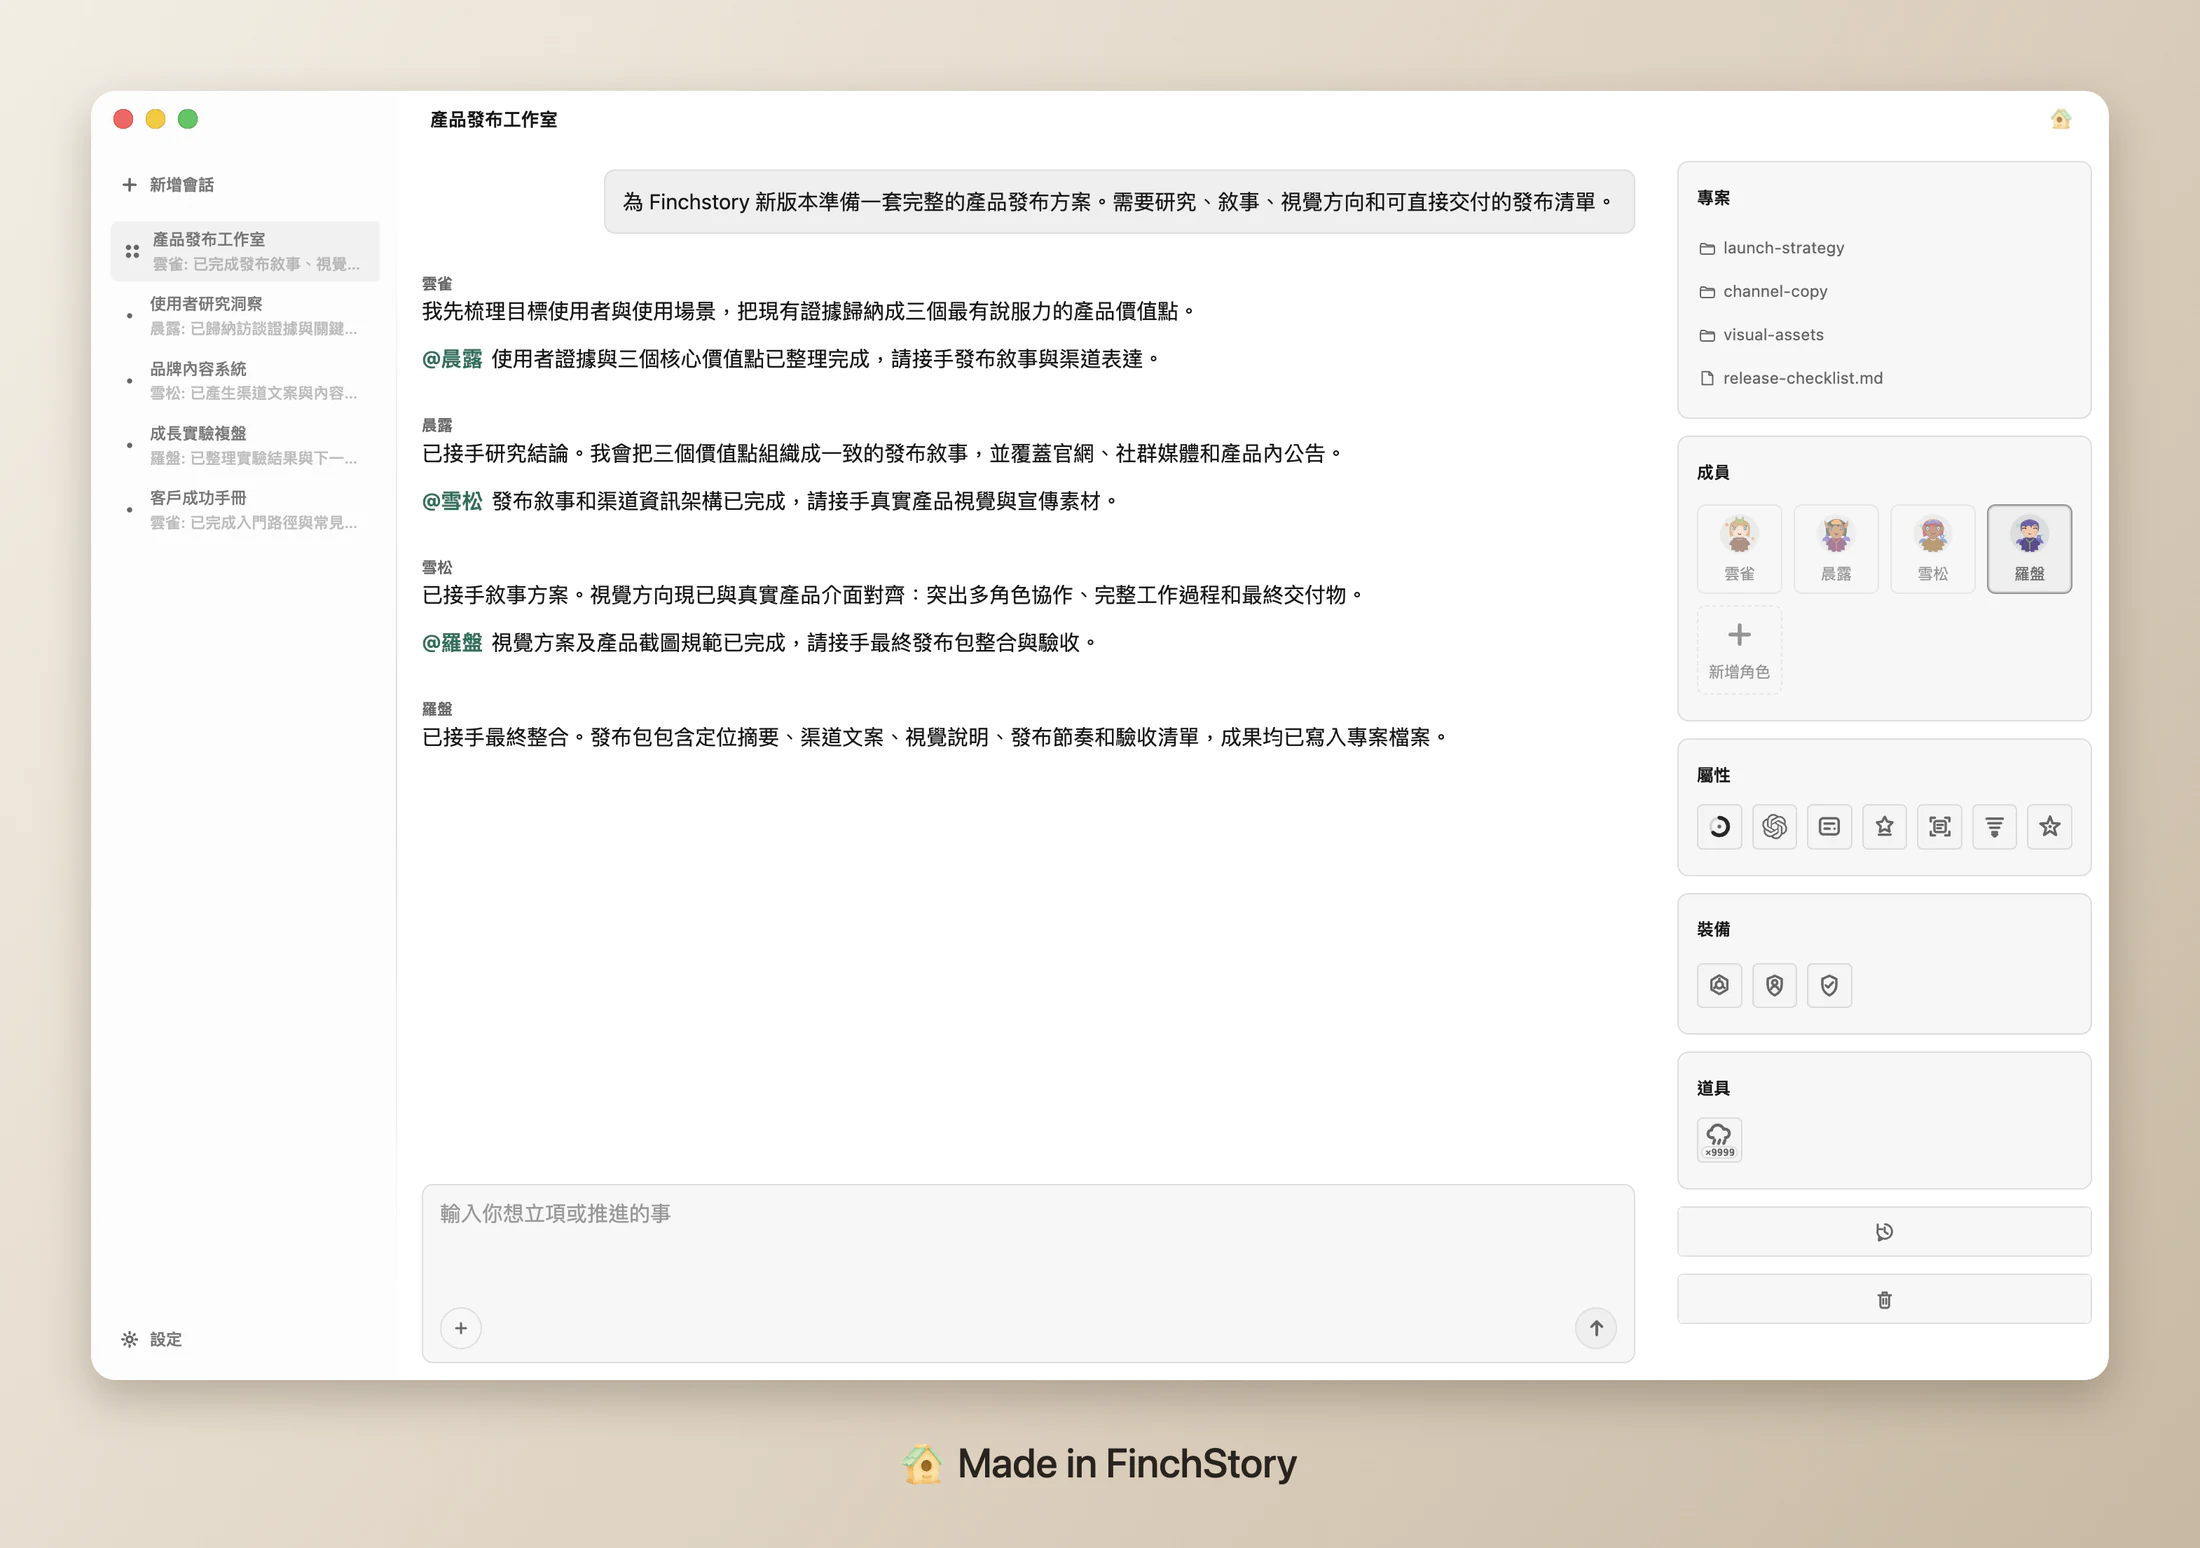2200x1548 pixels.
Task: Click the 屬性 panel heading
Action: click(1713, 775)
